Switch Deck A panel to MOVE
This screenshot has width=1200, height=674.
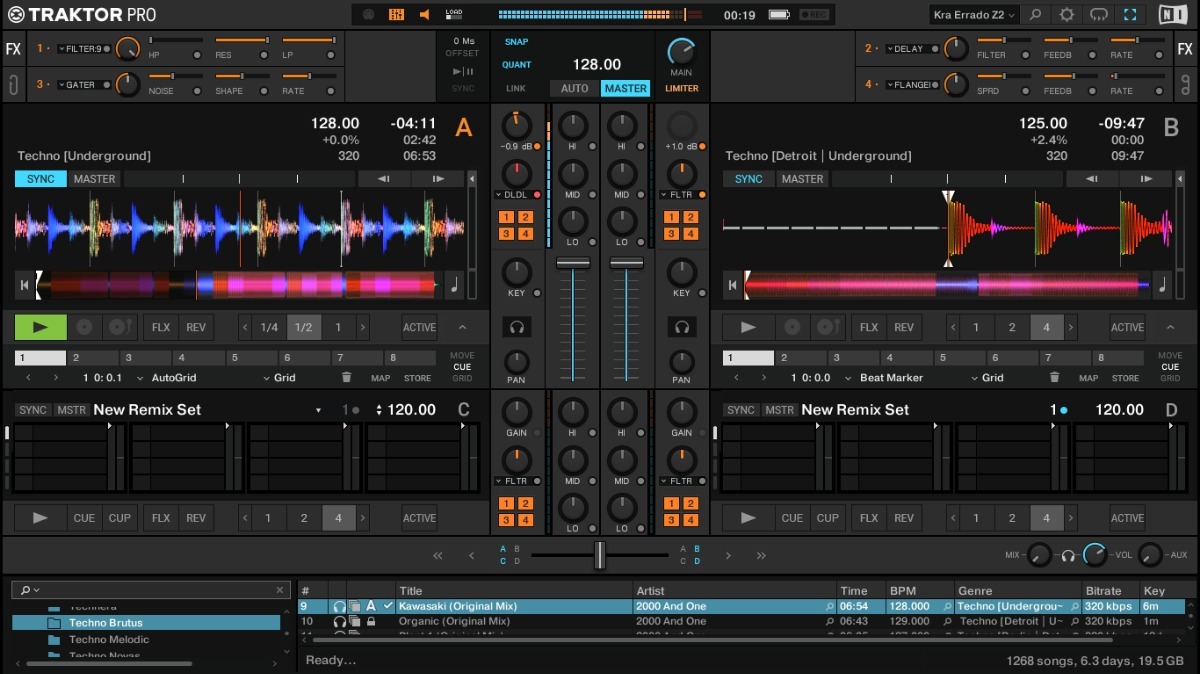click(462, 356)
